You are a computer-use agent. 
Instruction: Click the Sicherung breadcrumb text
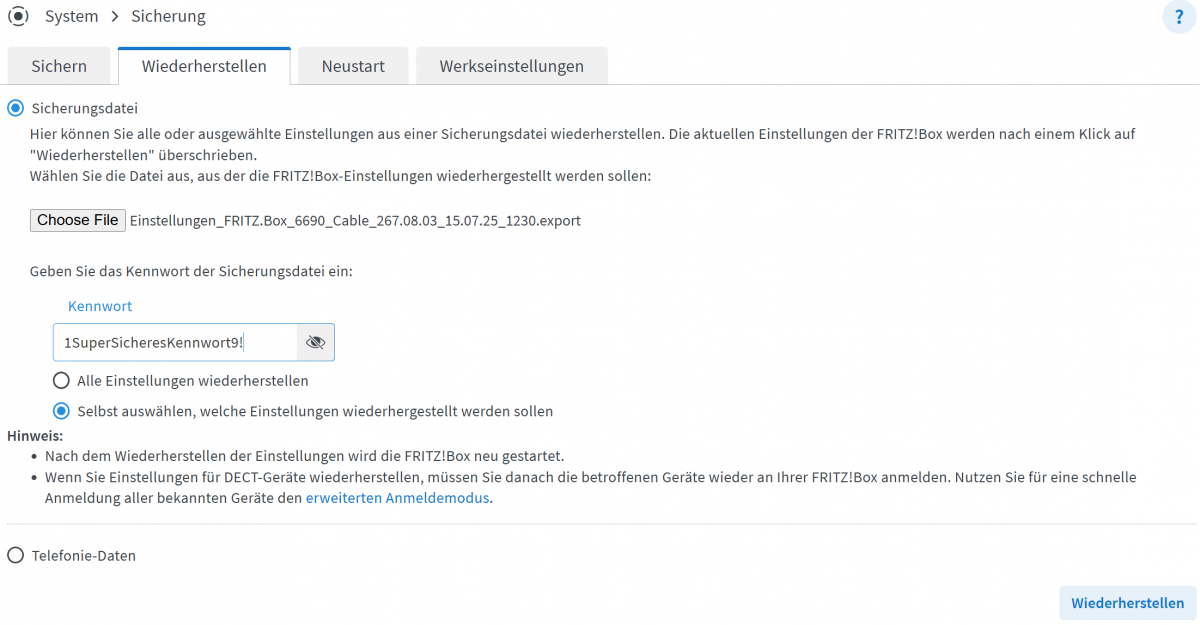(x=168, y=17)
